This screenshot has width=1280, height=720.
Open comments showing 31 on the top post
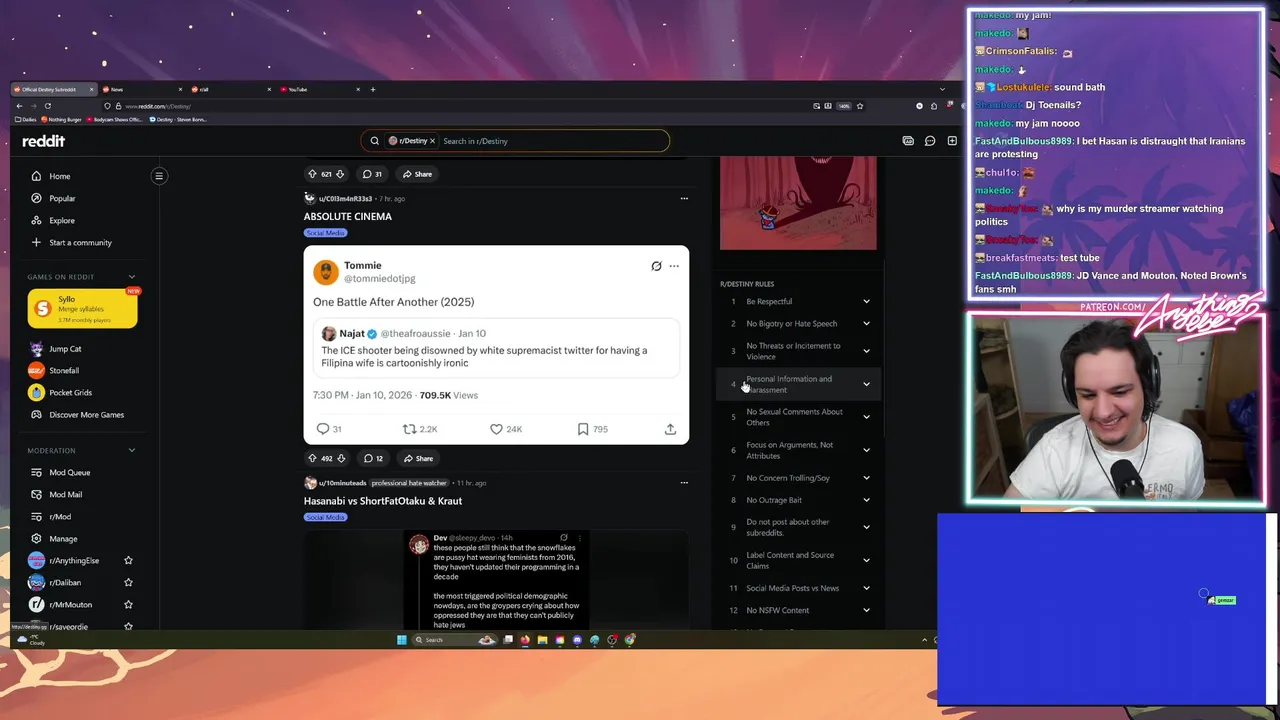372,174
